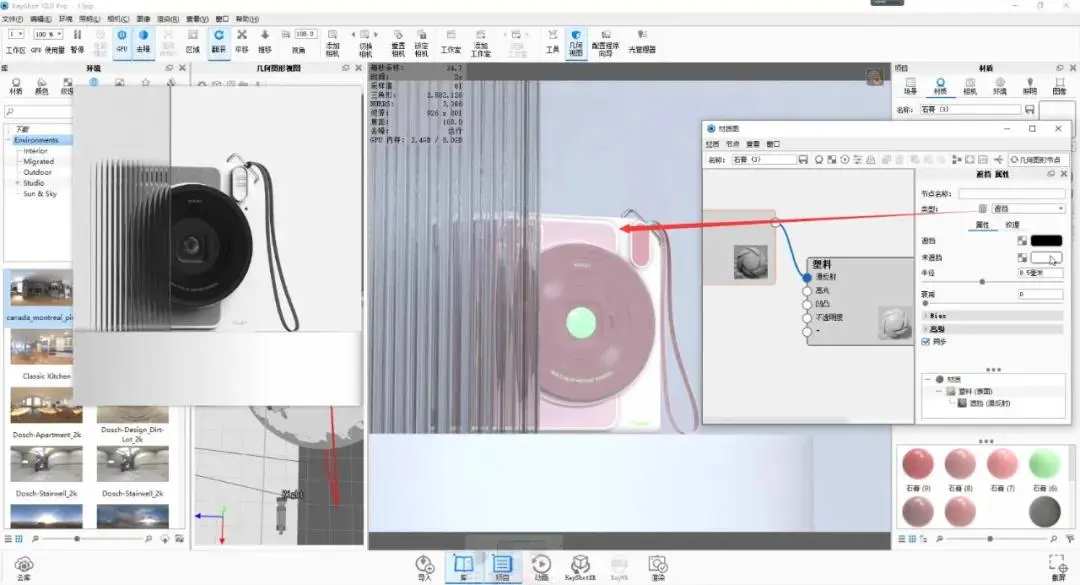Toggle the 几何视图 geometry view button
Image resolution: width=1080 pixels, height=585 pixels.
click(576, 43)
